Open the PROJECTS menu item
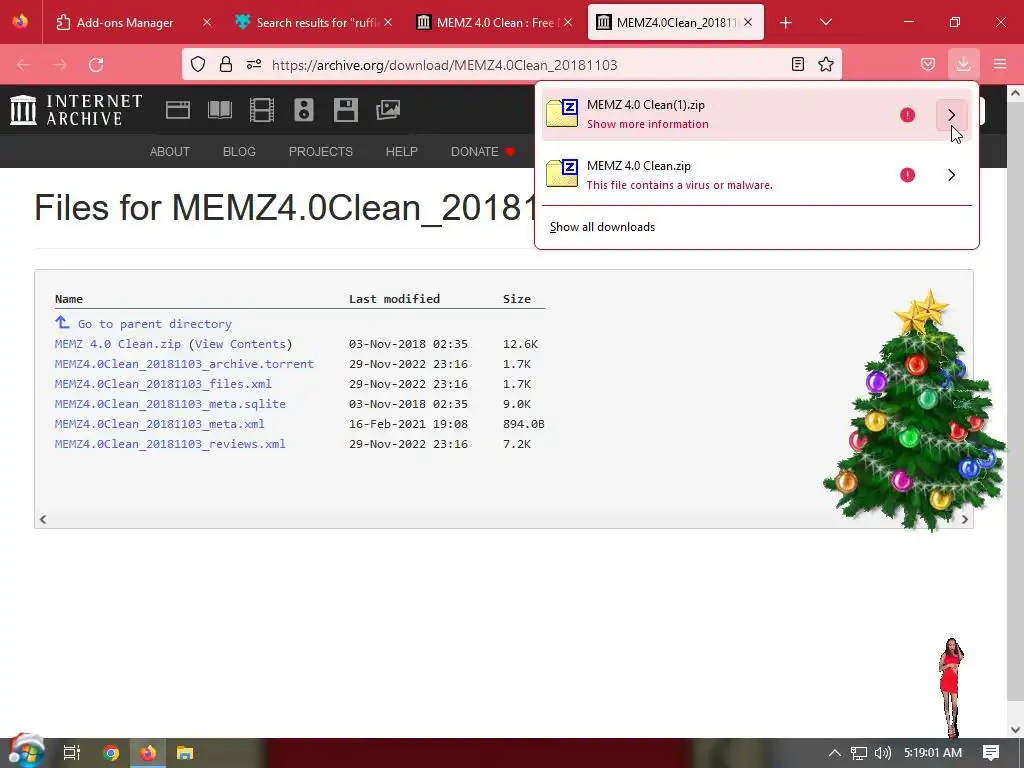 tap(321, 152)
